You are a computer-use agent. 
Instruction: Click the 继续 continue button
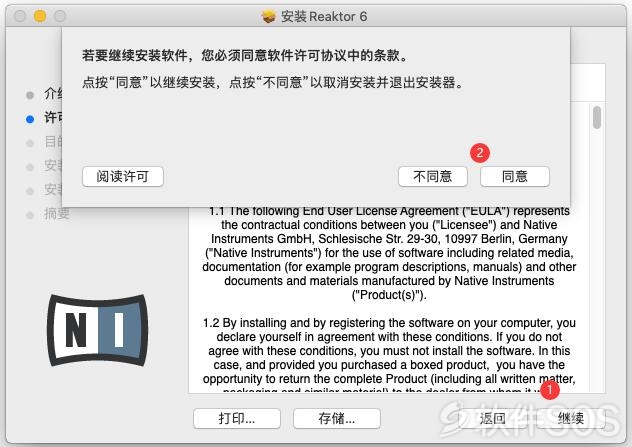coord(571,418)
